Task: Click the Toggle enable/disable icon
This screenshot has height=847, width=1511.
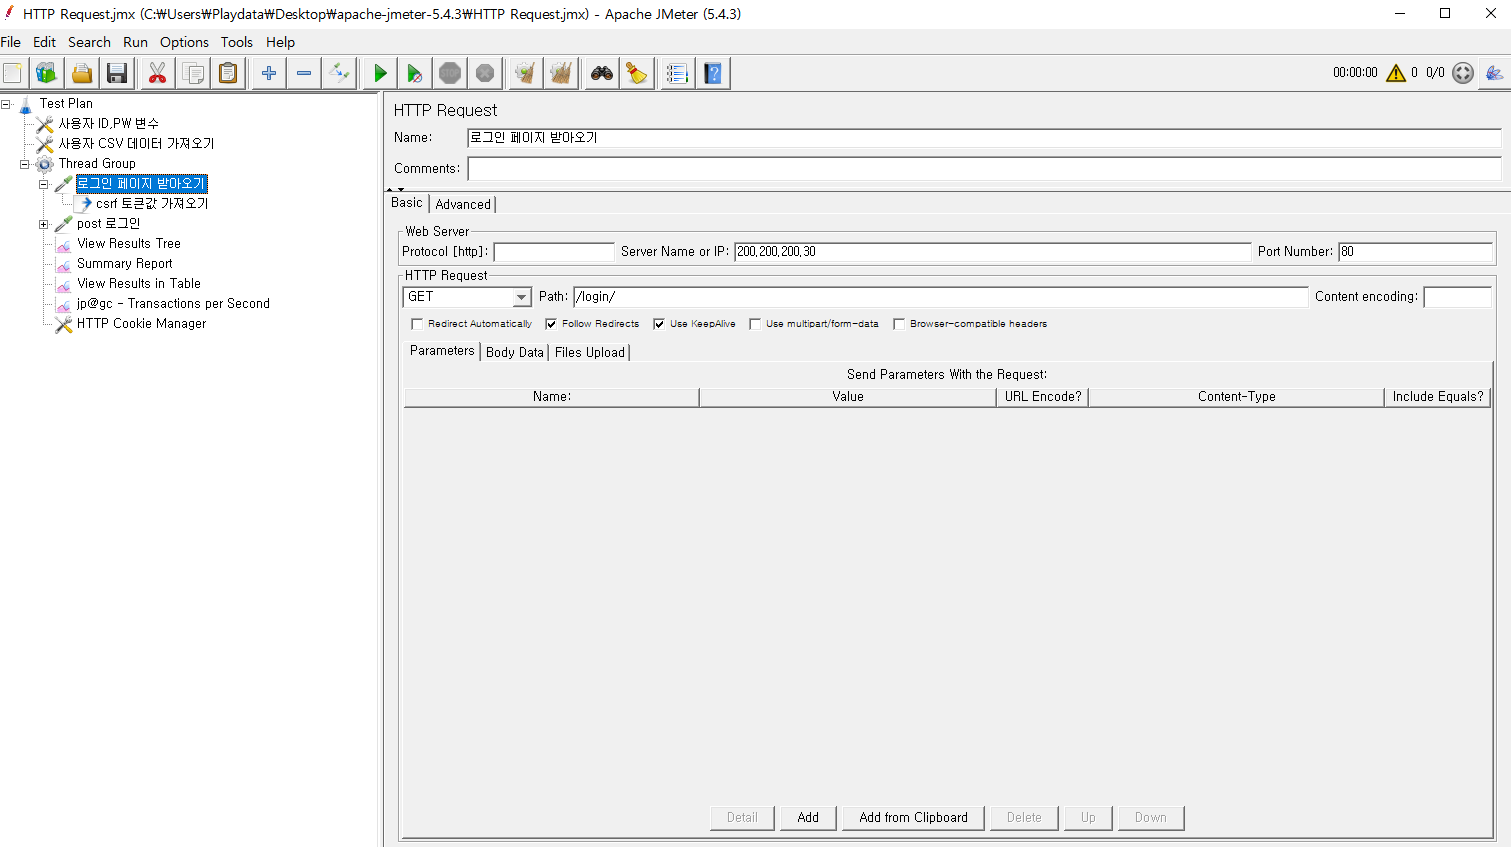Action: click(339, 73)
